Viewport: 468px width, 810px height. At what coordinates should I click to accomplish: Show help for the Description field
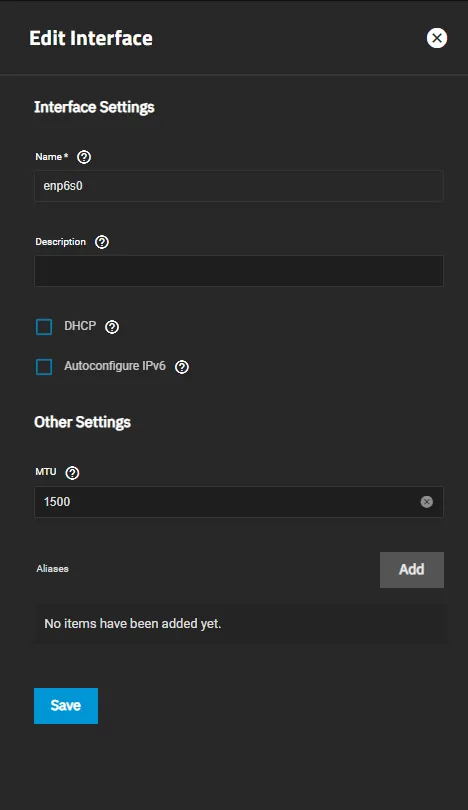click(x=102, y=242)
